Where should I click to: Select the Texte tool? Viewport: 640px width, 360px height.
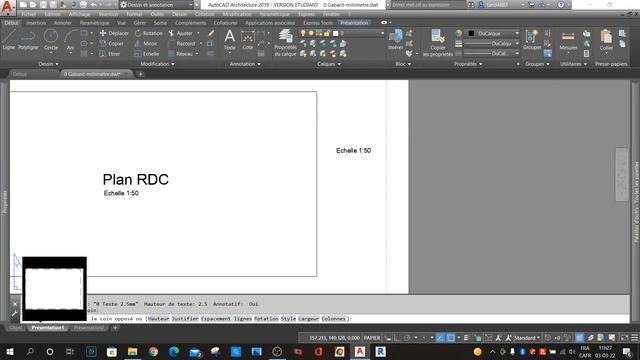tap(230, 40)
